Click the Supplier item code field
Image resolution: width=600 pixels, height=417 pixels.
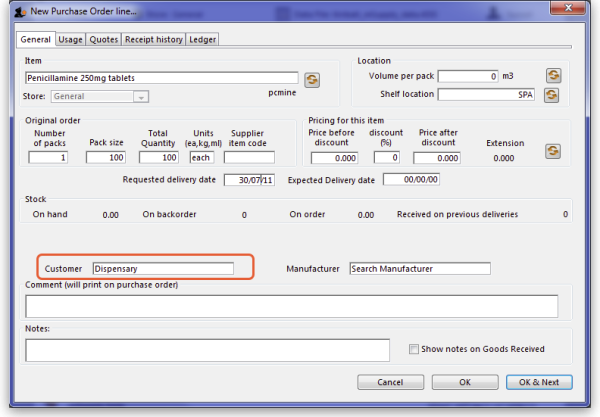(248, 157)
